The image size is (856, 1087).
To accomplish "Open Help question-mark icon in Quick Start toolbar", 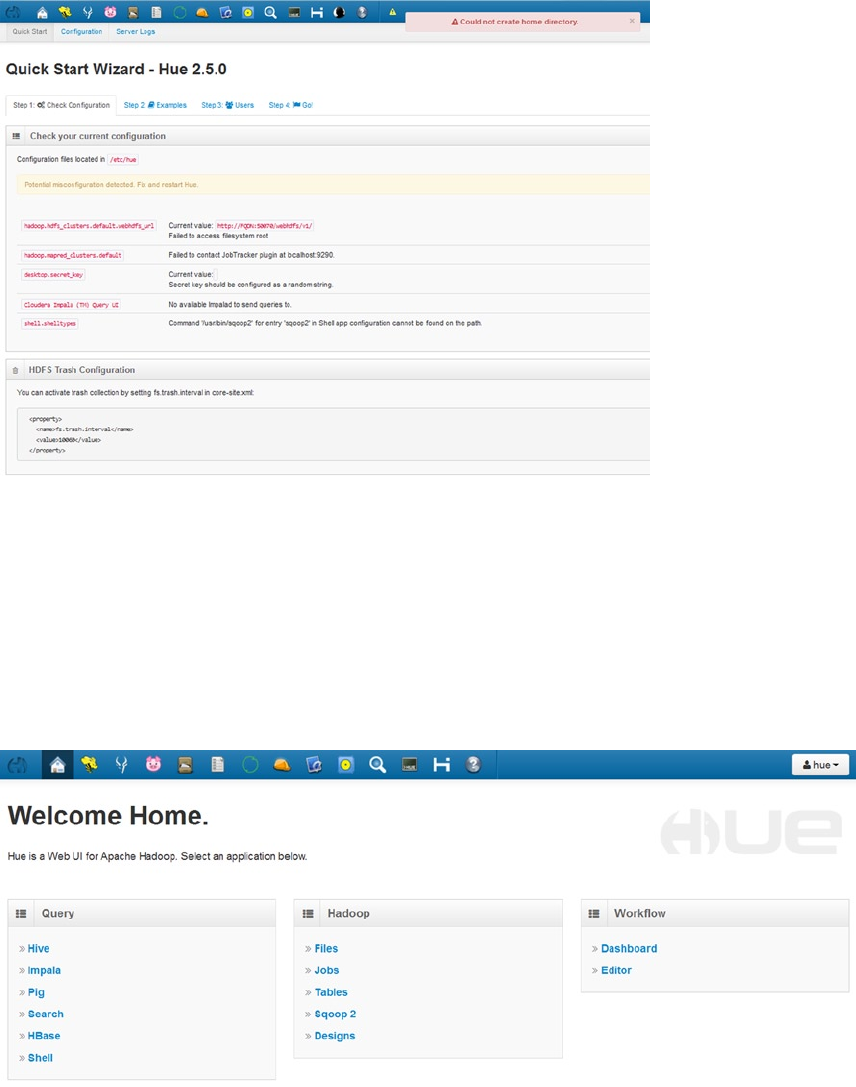I will (x=362, y=12).
